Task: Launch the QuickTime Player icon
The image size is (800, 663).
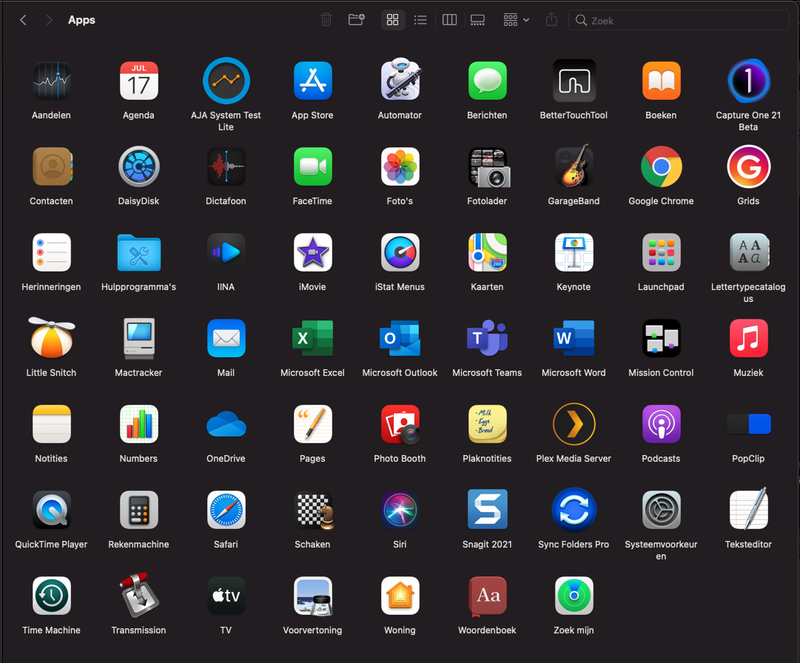Action: pos(52,510)
